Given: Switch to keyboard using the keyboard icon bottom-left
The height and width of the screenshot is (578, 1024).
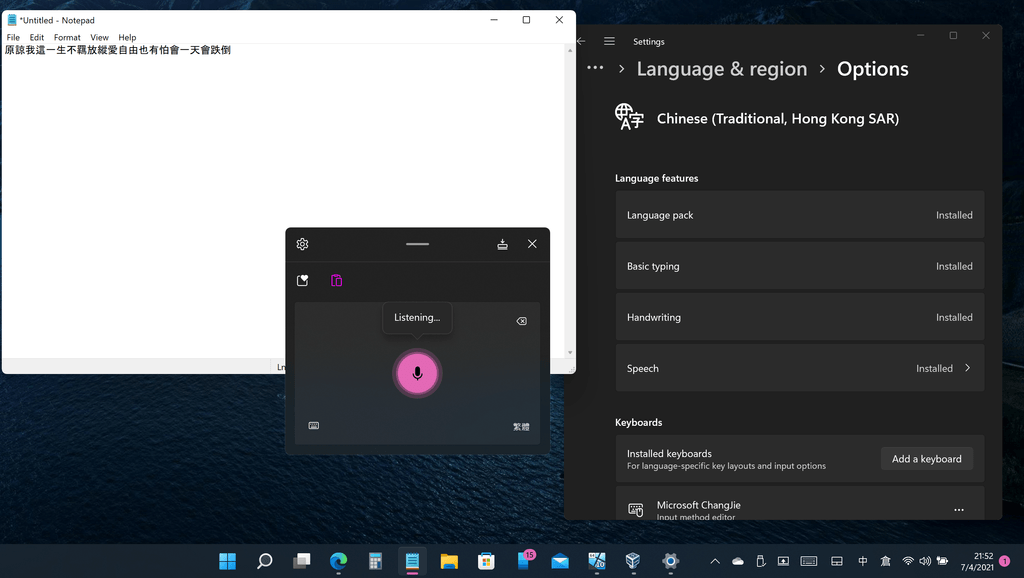Looking at the screenshot, I should [x=313, y=425].
